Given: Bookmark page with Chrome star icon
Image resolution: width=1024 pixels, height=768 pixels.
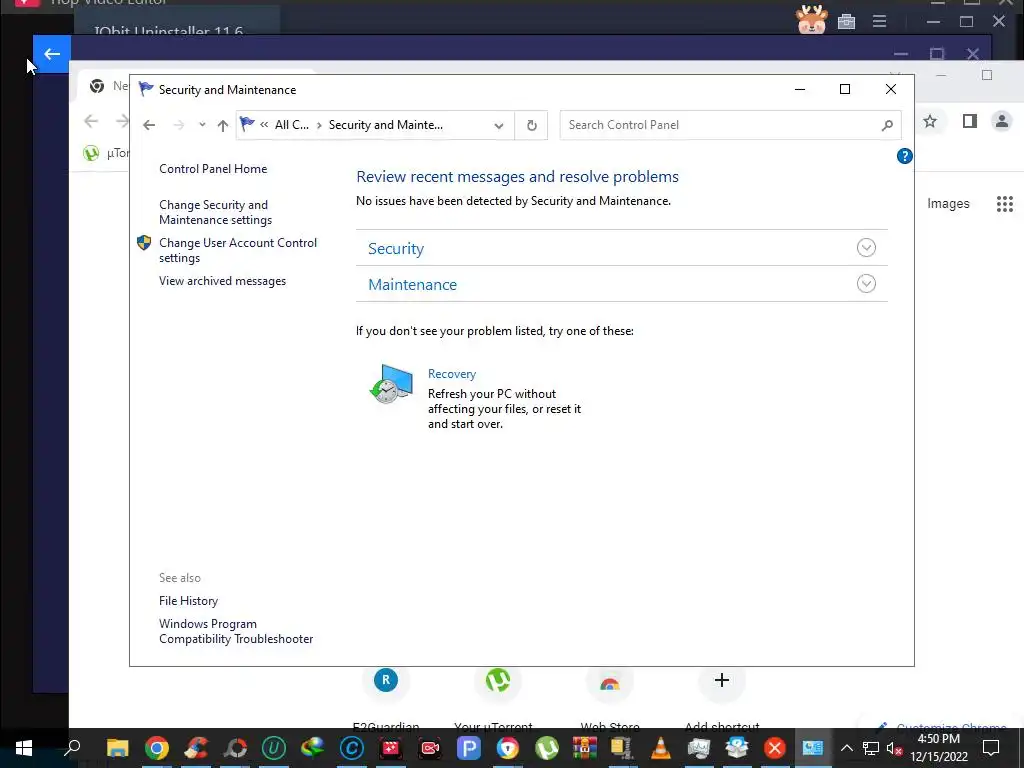Looking at the screenshot, I should coord(930,121).
